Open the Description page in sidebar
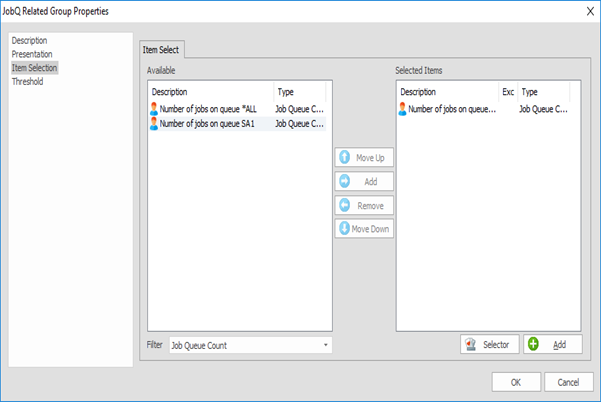 (29, 41)
